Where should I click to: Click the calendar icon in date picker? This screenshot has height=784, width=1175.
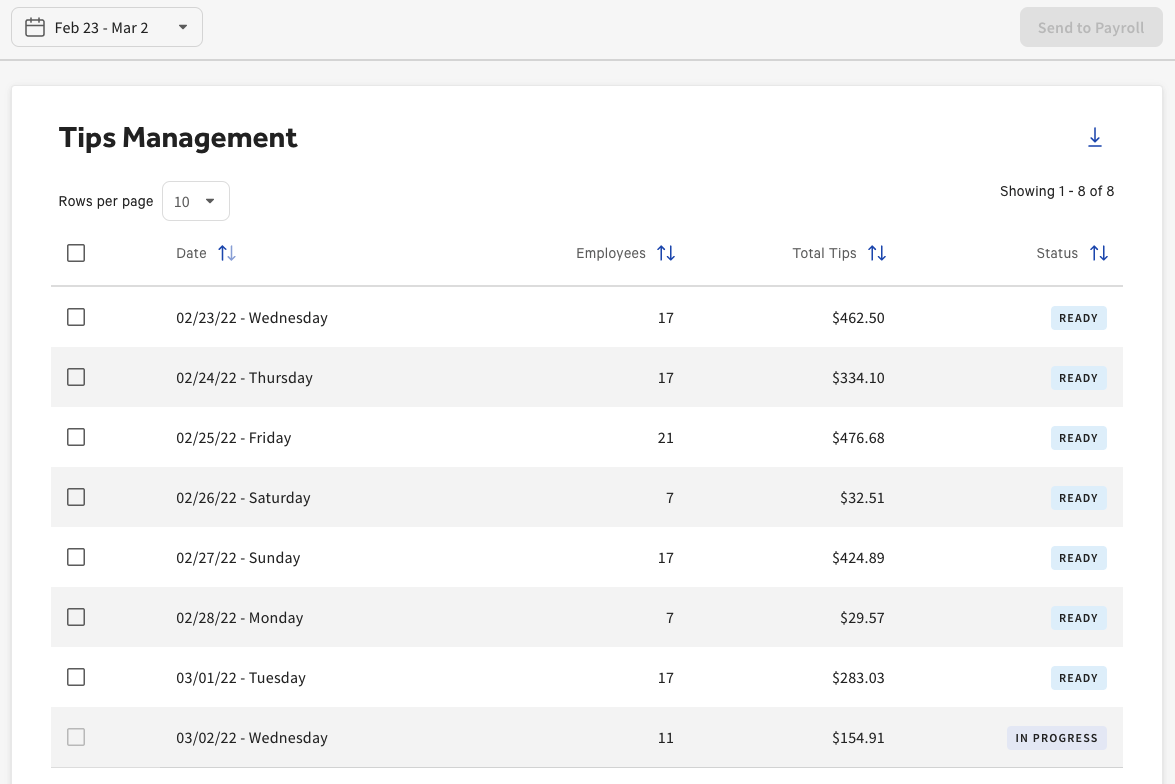(35, 28)
